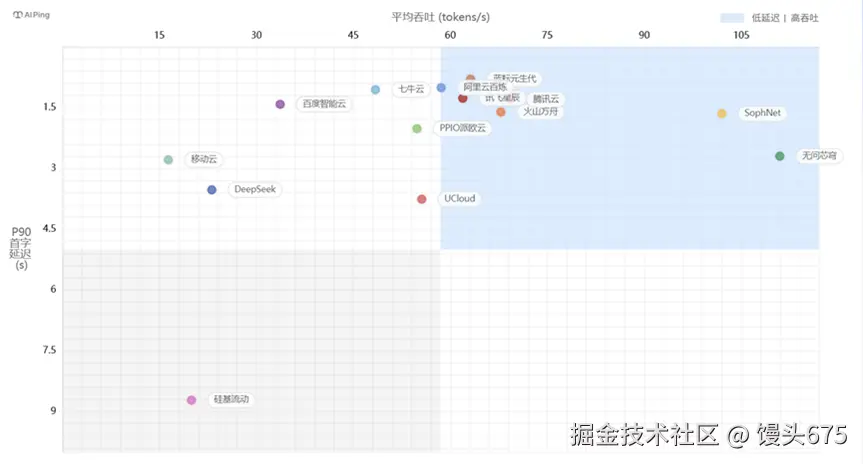Click the throughput axis tick 105
Screen dimensions: 863x464
(x=741, y=35)
